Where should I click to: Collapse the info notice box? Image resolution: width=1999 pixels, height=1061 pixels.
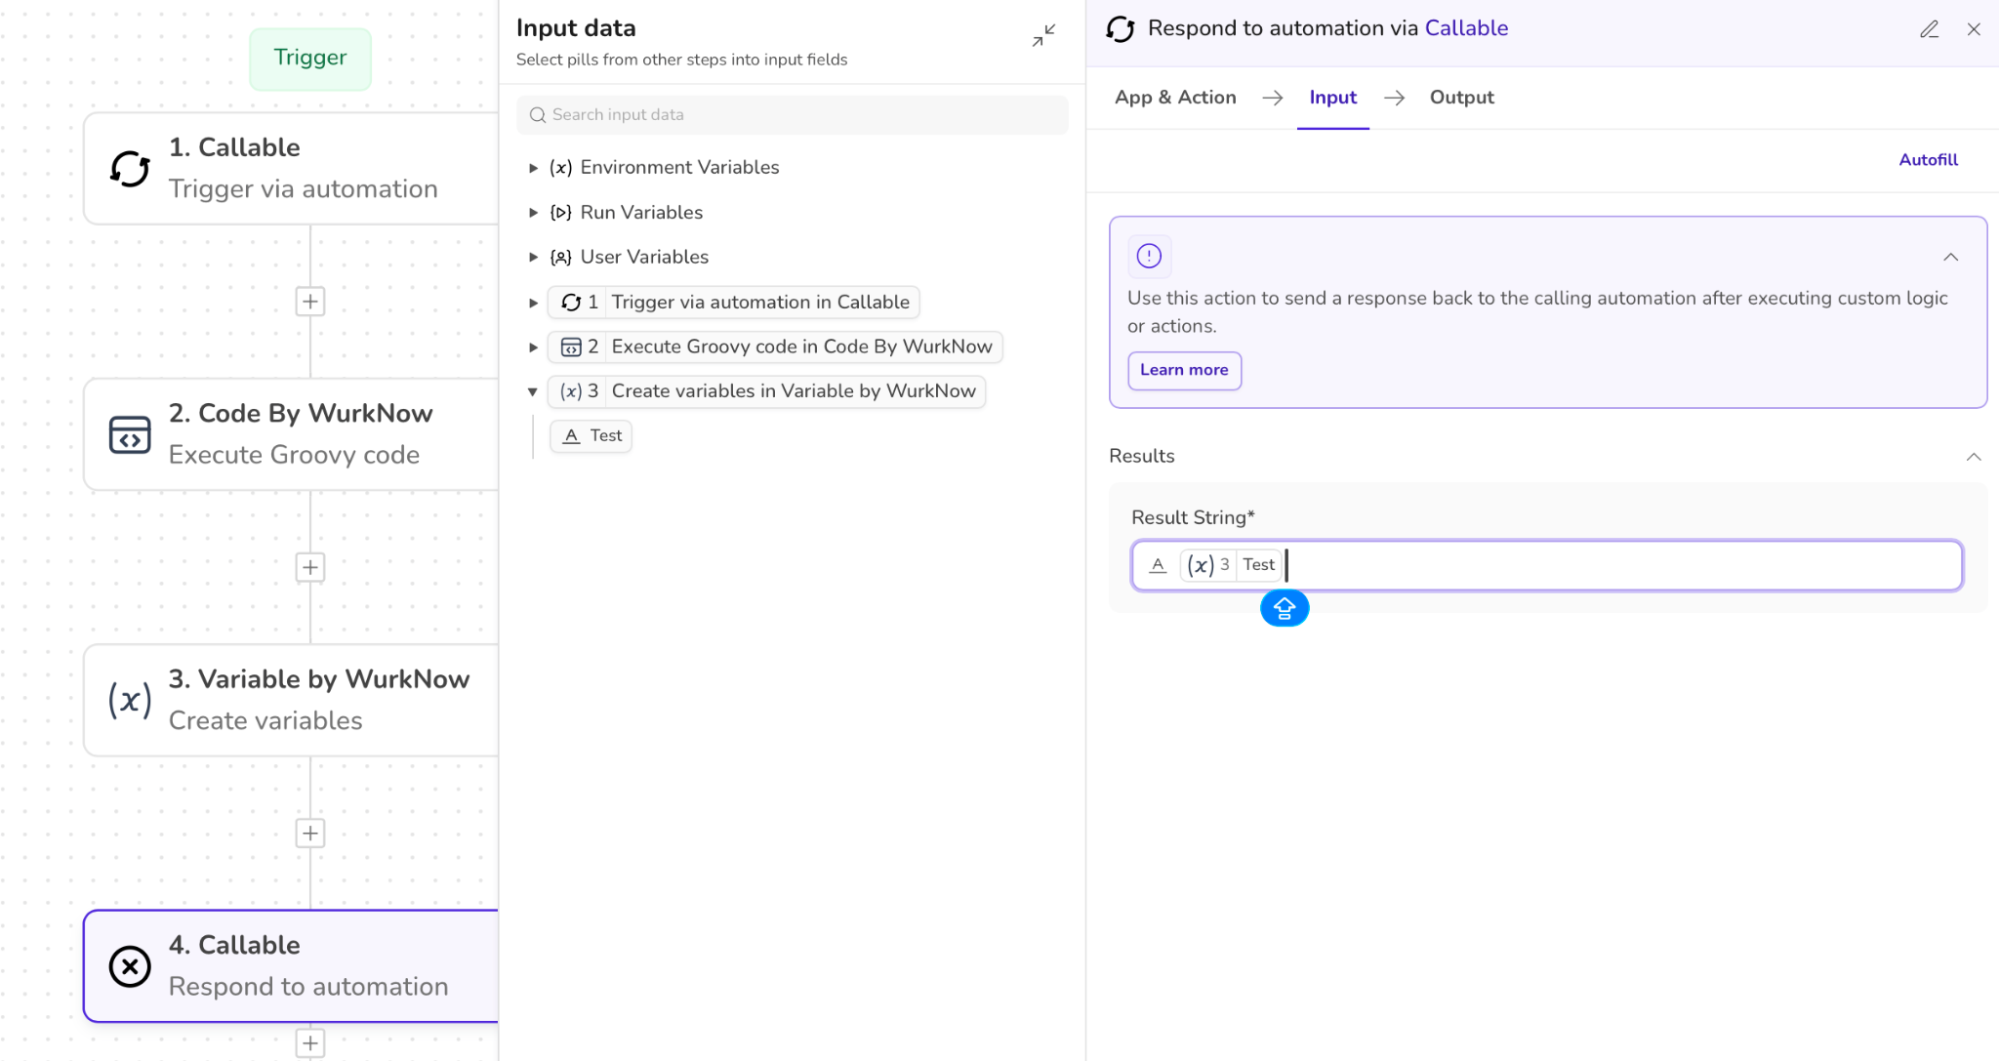click(x=1949, y=257)
